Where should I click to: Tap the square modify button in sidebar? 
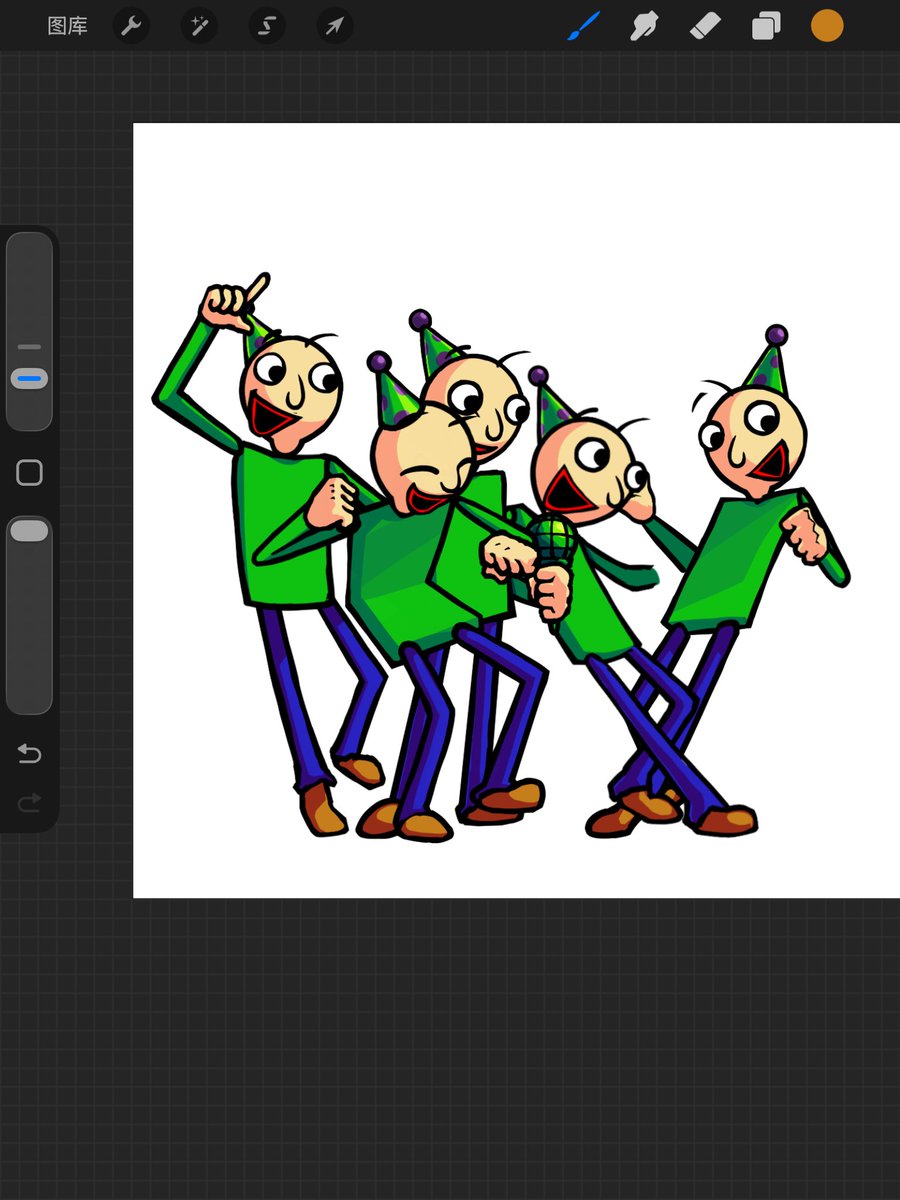tap(29, 473)
